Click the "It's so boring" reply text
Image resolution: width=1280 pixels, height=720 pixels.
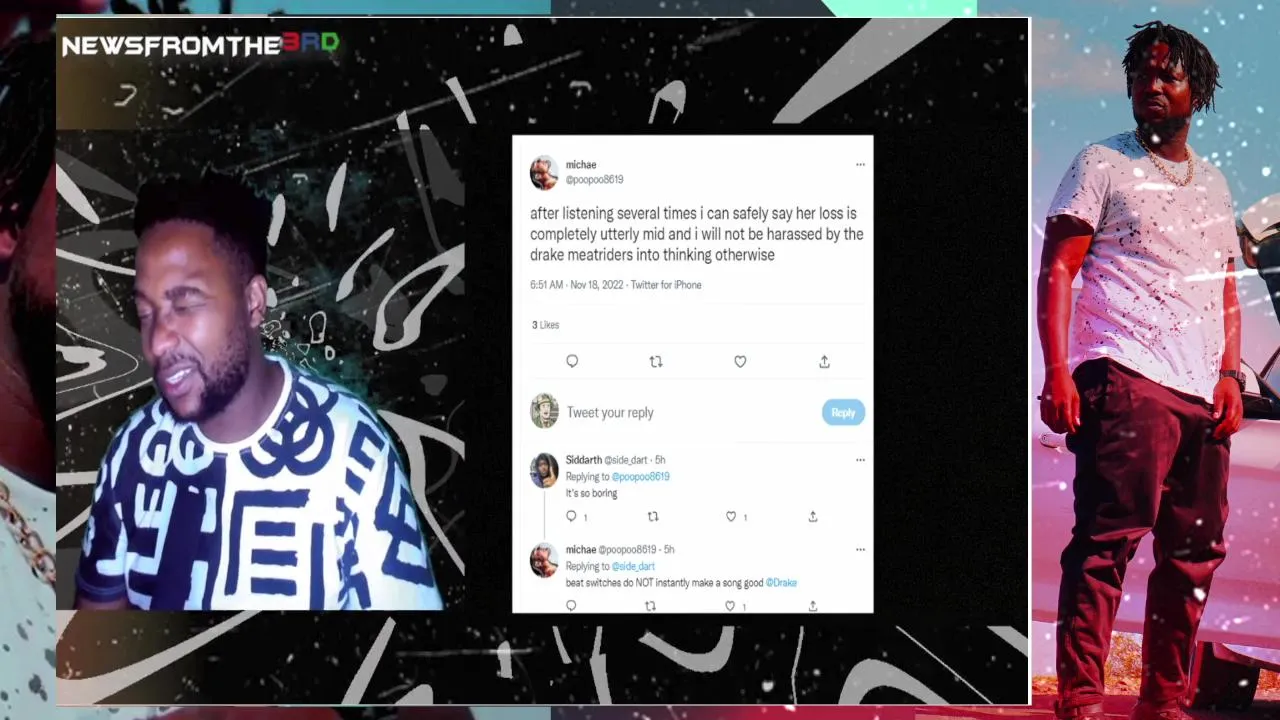[x=591, y=493]
